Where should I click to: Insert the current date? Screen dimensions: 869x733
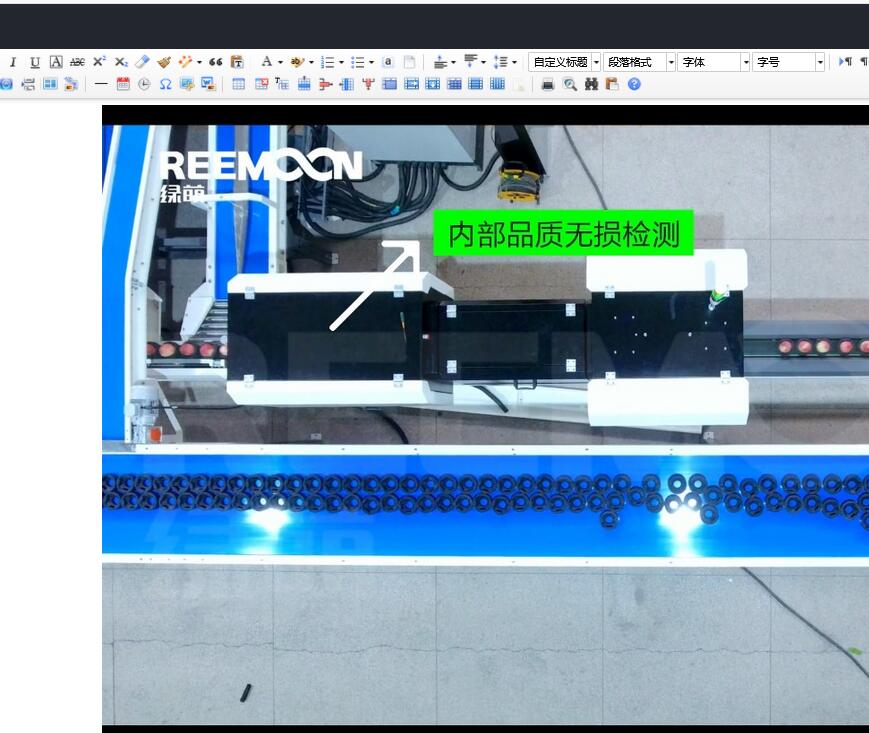click(123, 84)
